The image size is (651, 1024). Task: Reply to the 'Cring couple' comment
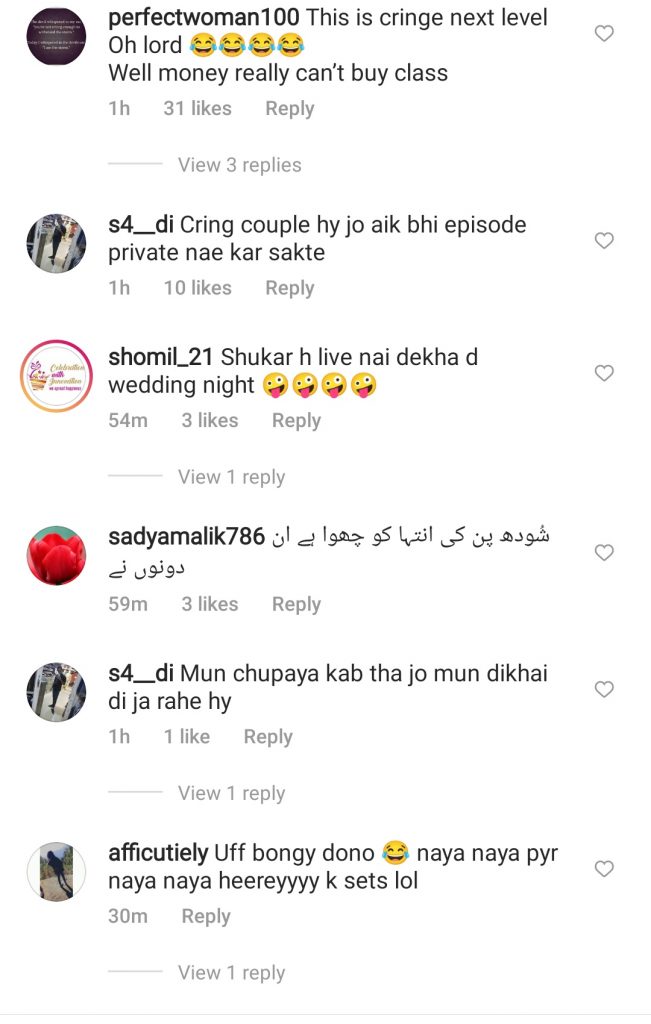coord(289,288)
